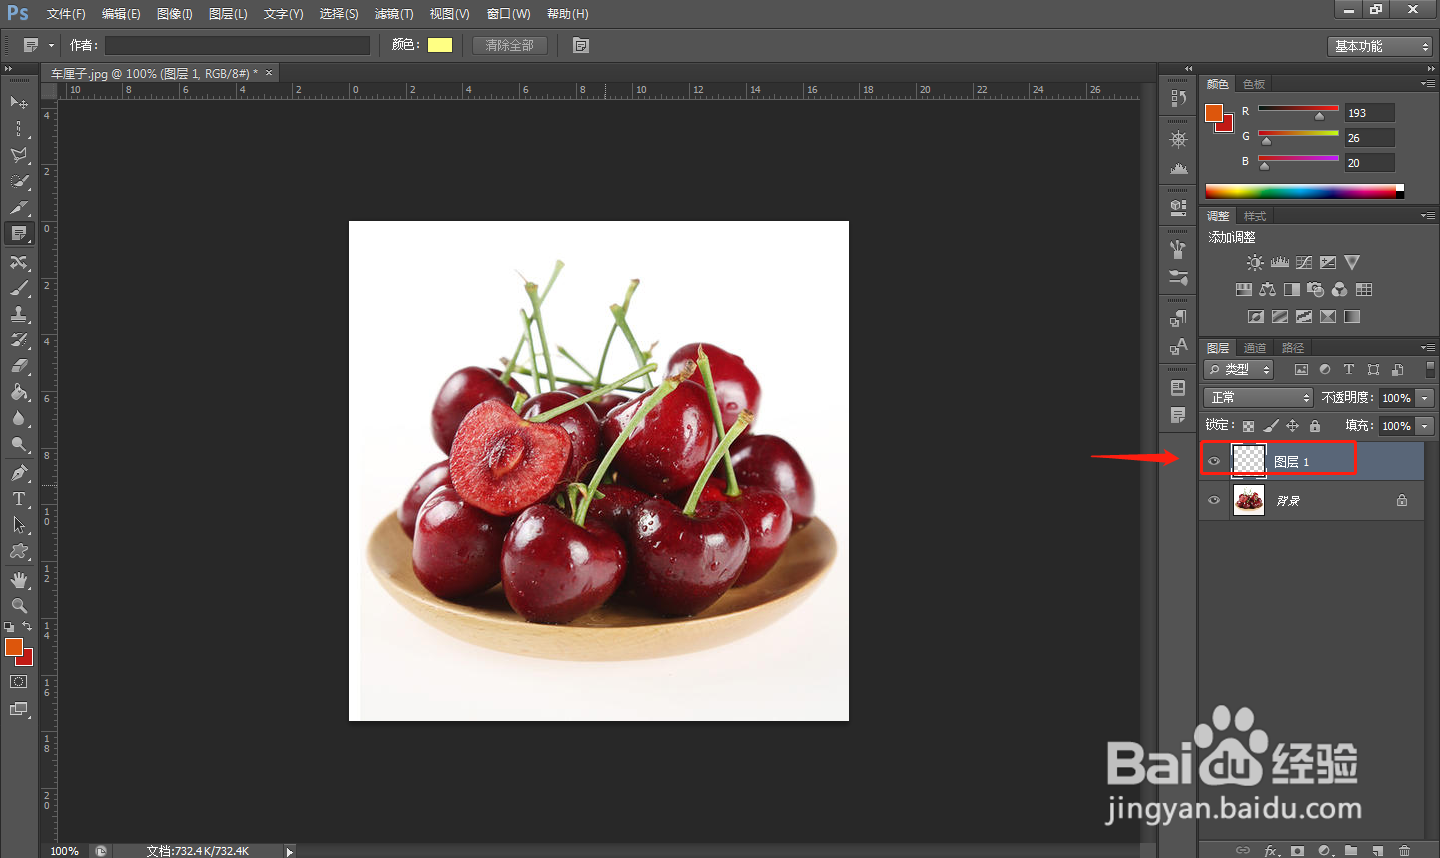Hide the 图层 1 layer

click(1214, 461)
